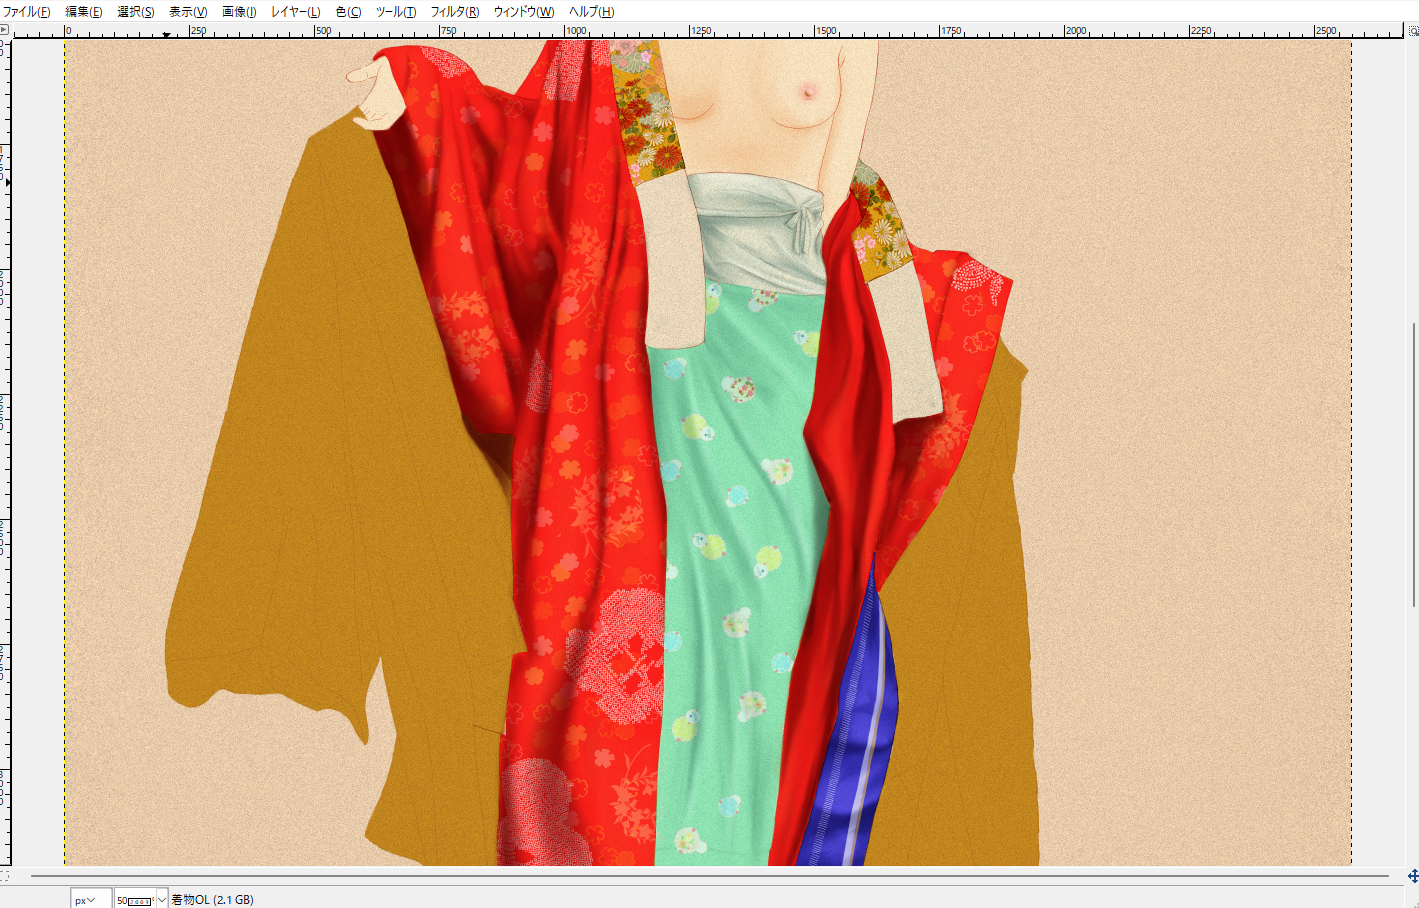Open the 画像(I) menu

[x=239, y=12]
